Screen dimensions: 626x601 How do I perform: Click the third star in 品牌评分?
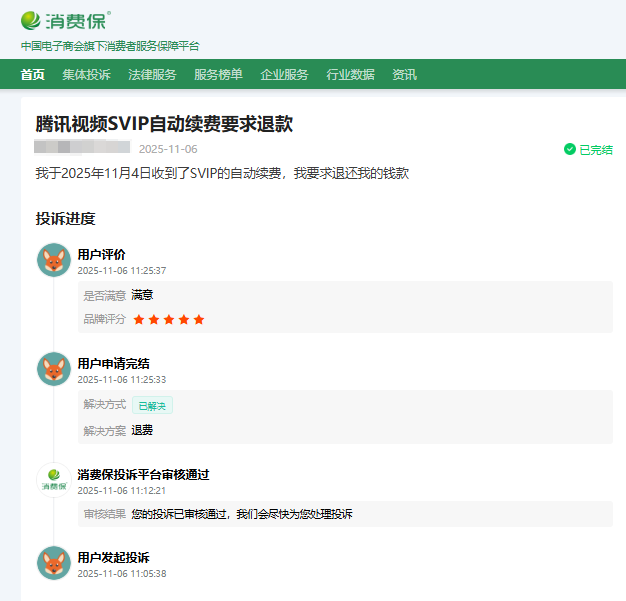click(169, 320)
